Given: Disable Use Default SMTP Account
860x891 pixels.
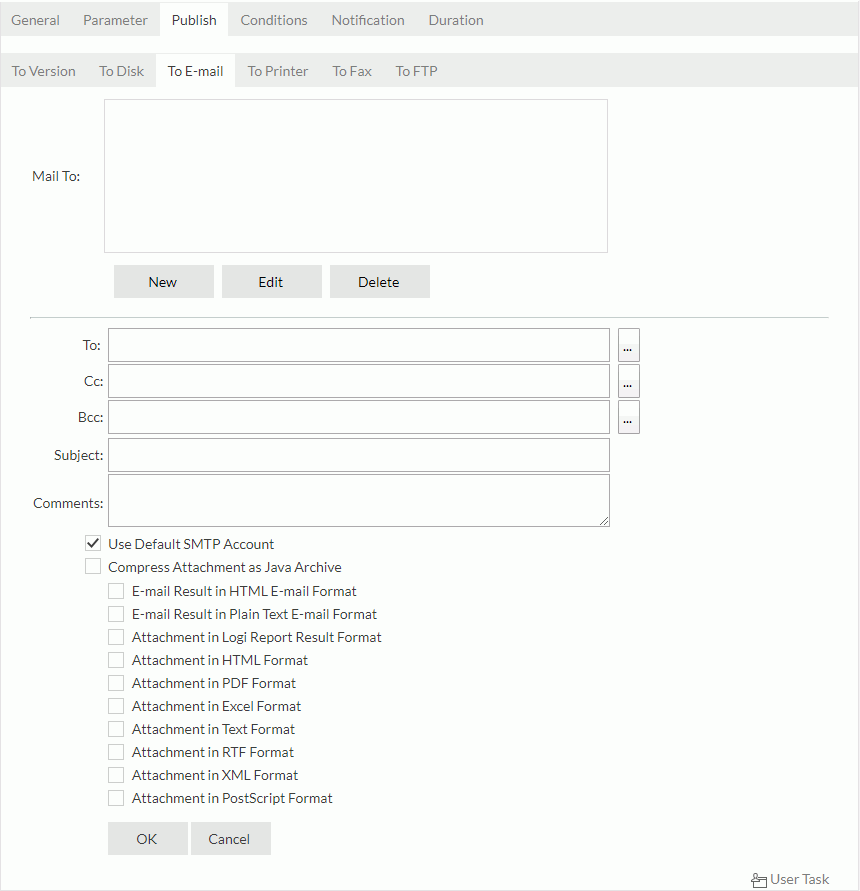Looking at the screenshot, I should tap(92, 543).
